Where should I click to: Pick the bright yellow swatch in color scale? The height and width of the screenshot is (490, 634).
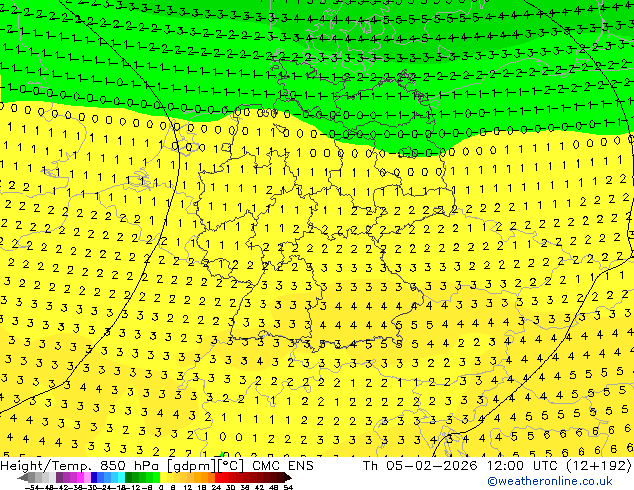click(163, 477)
